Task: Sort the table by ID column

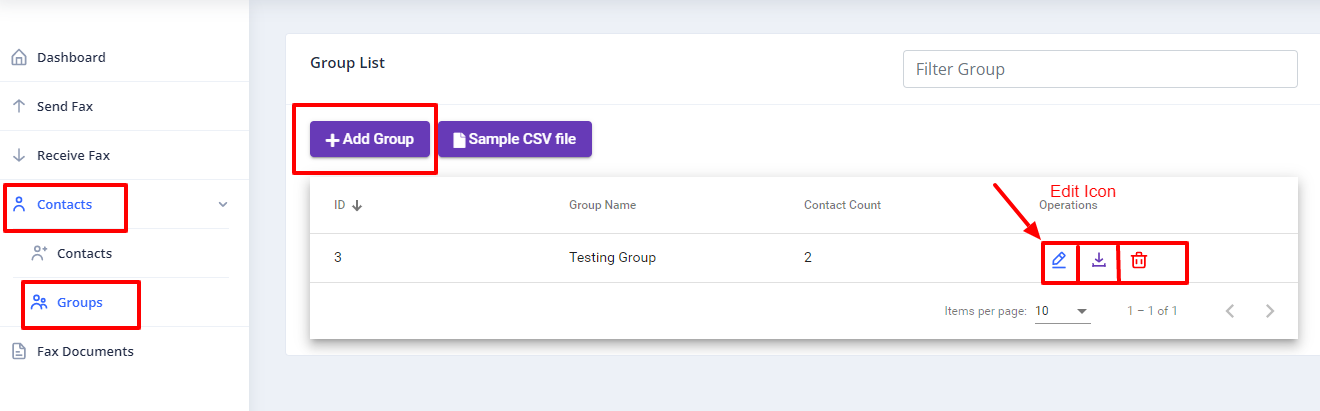Action: [x=347, y=205]
